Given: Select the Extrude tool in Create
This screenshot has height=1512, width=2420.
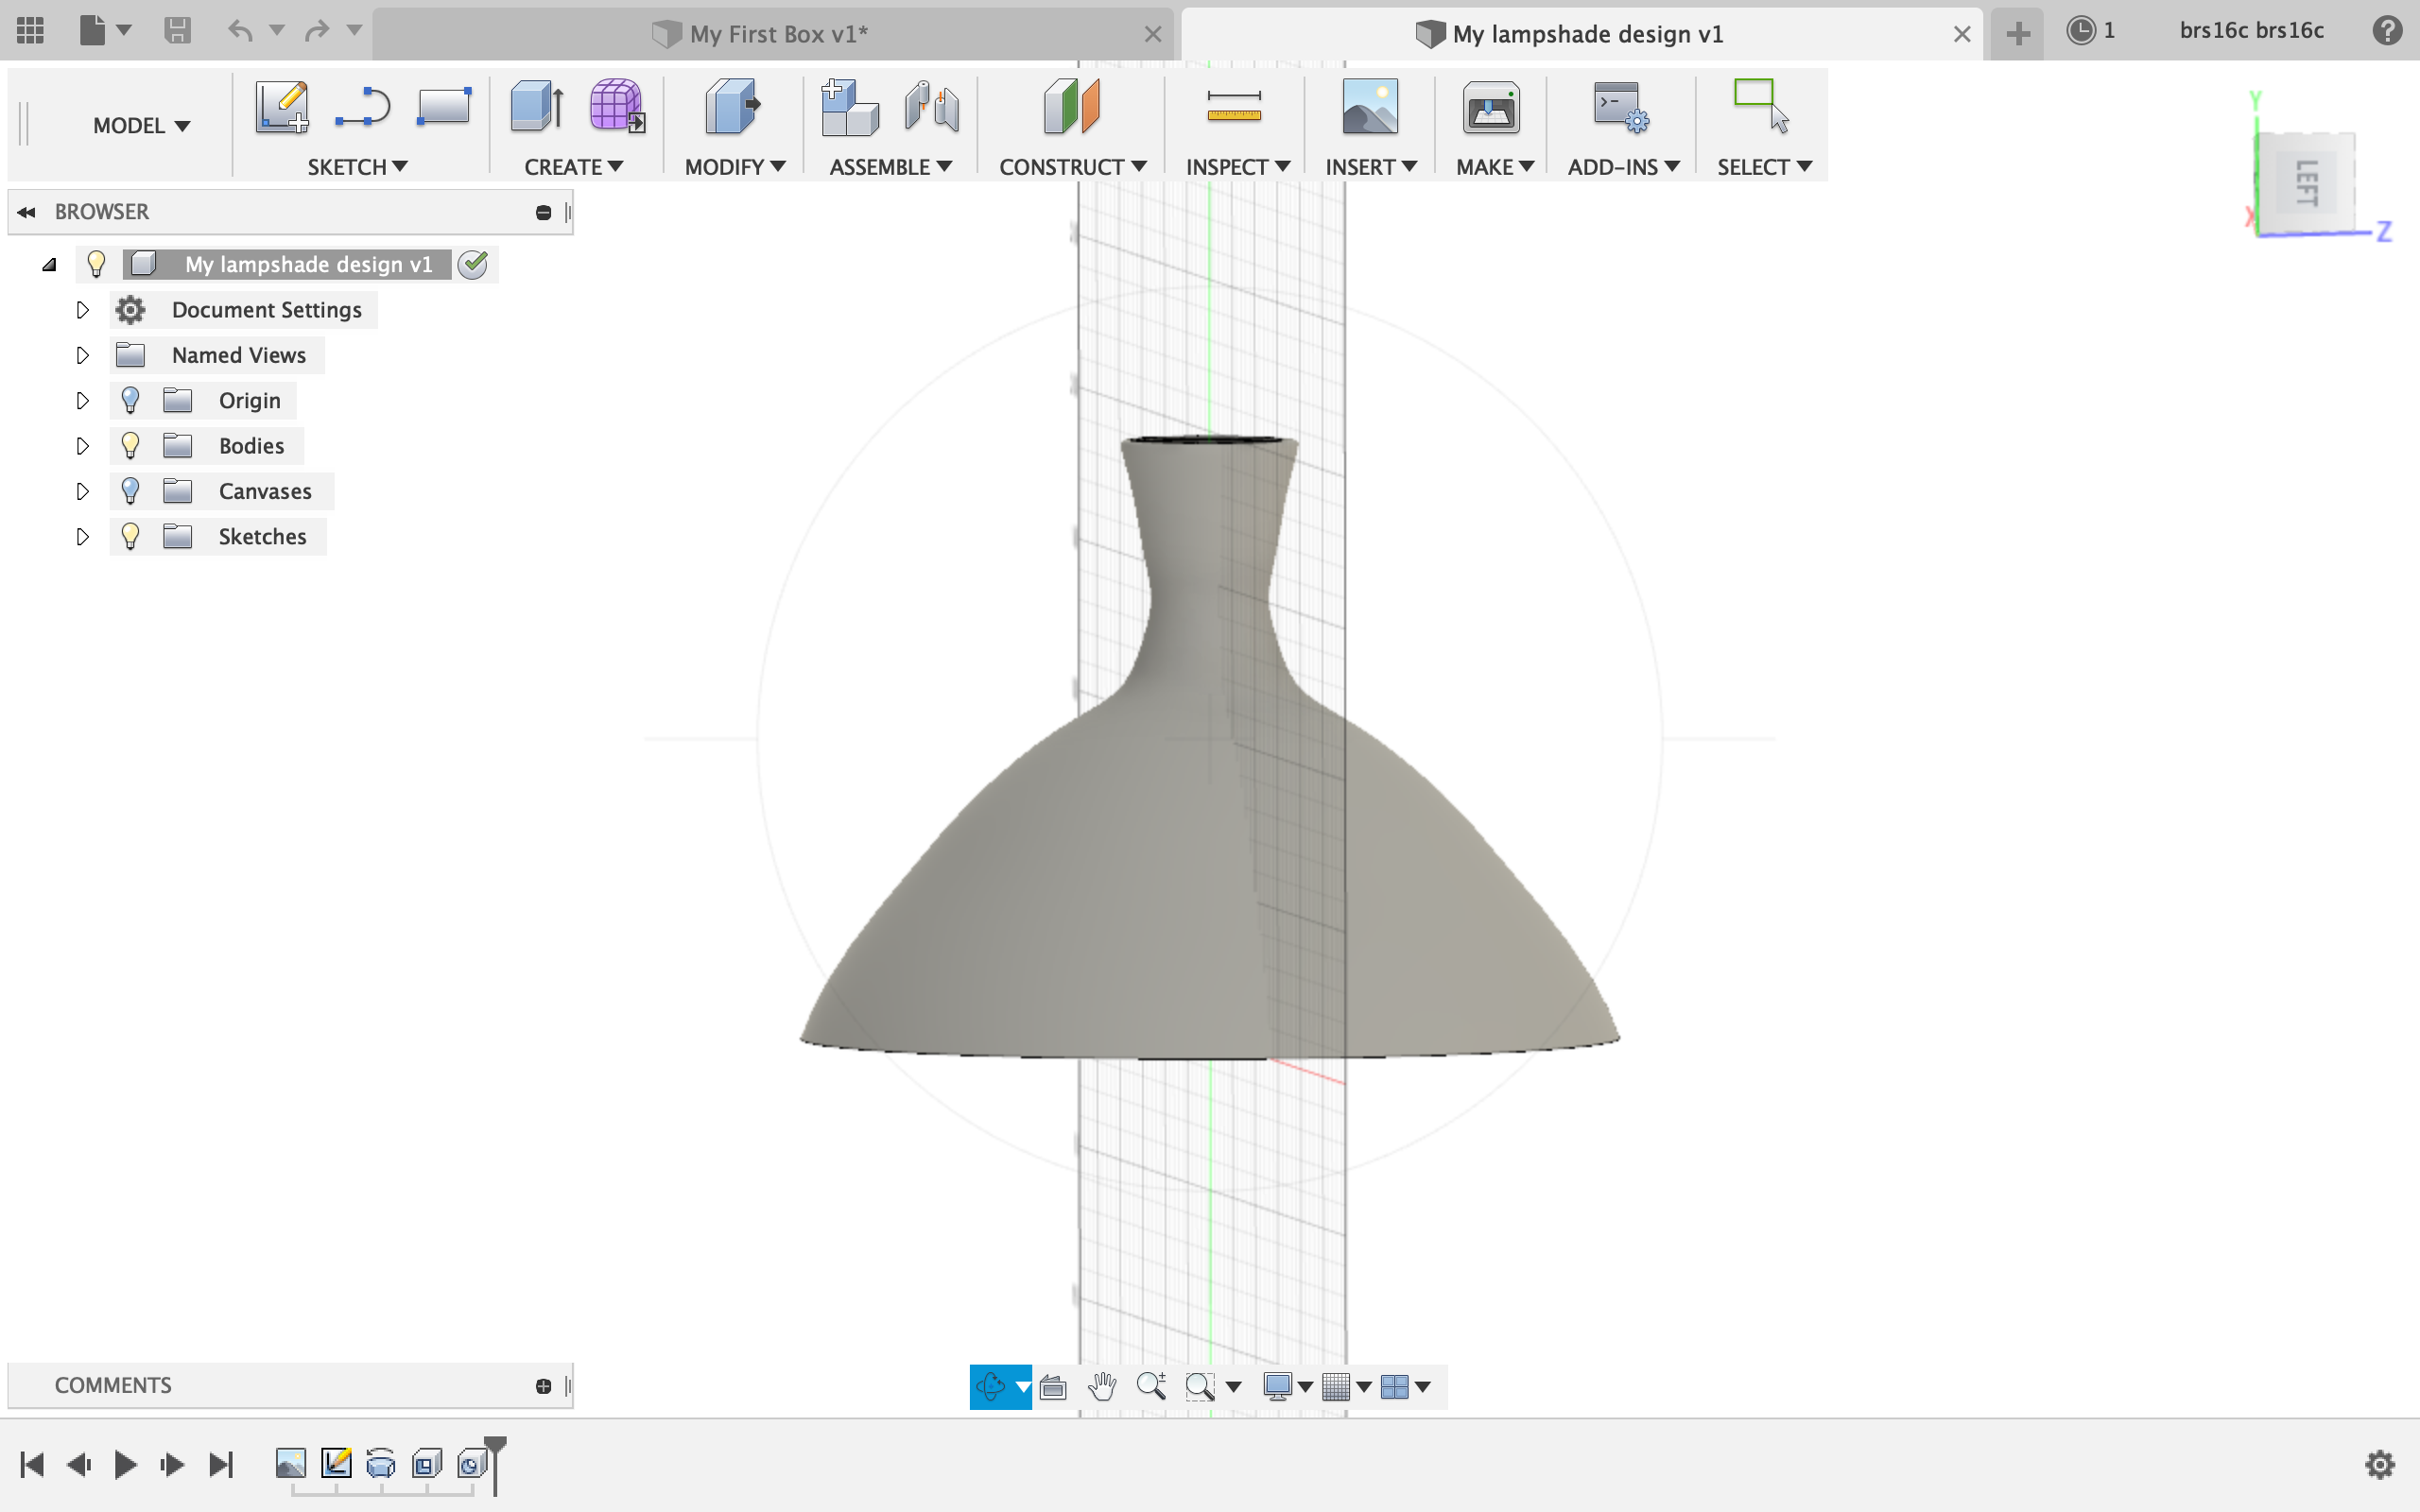Looking at the screenshot, I should pyautogui.click(x=536, y=106).
